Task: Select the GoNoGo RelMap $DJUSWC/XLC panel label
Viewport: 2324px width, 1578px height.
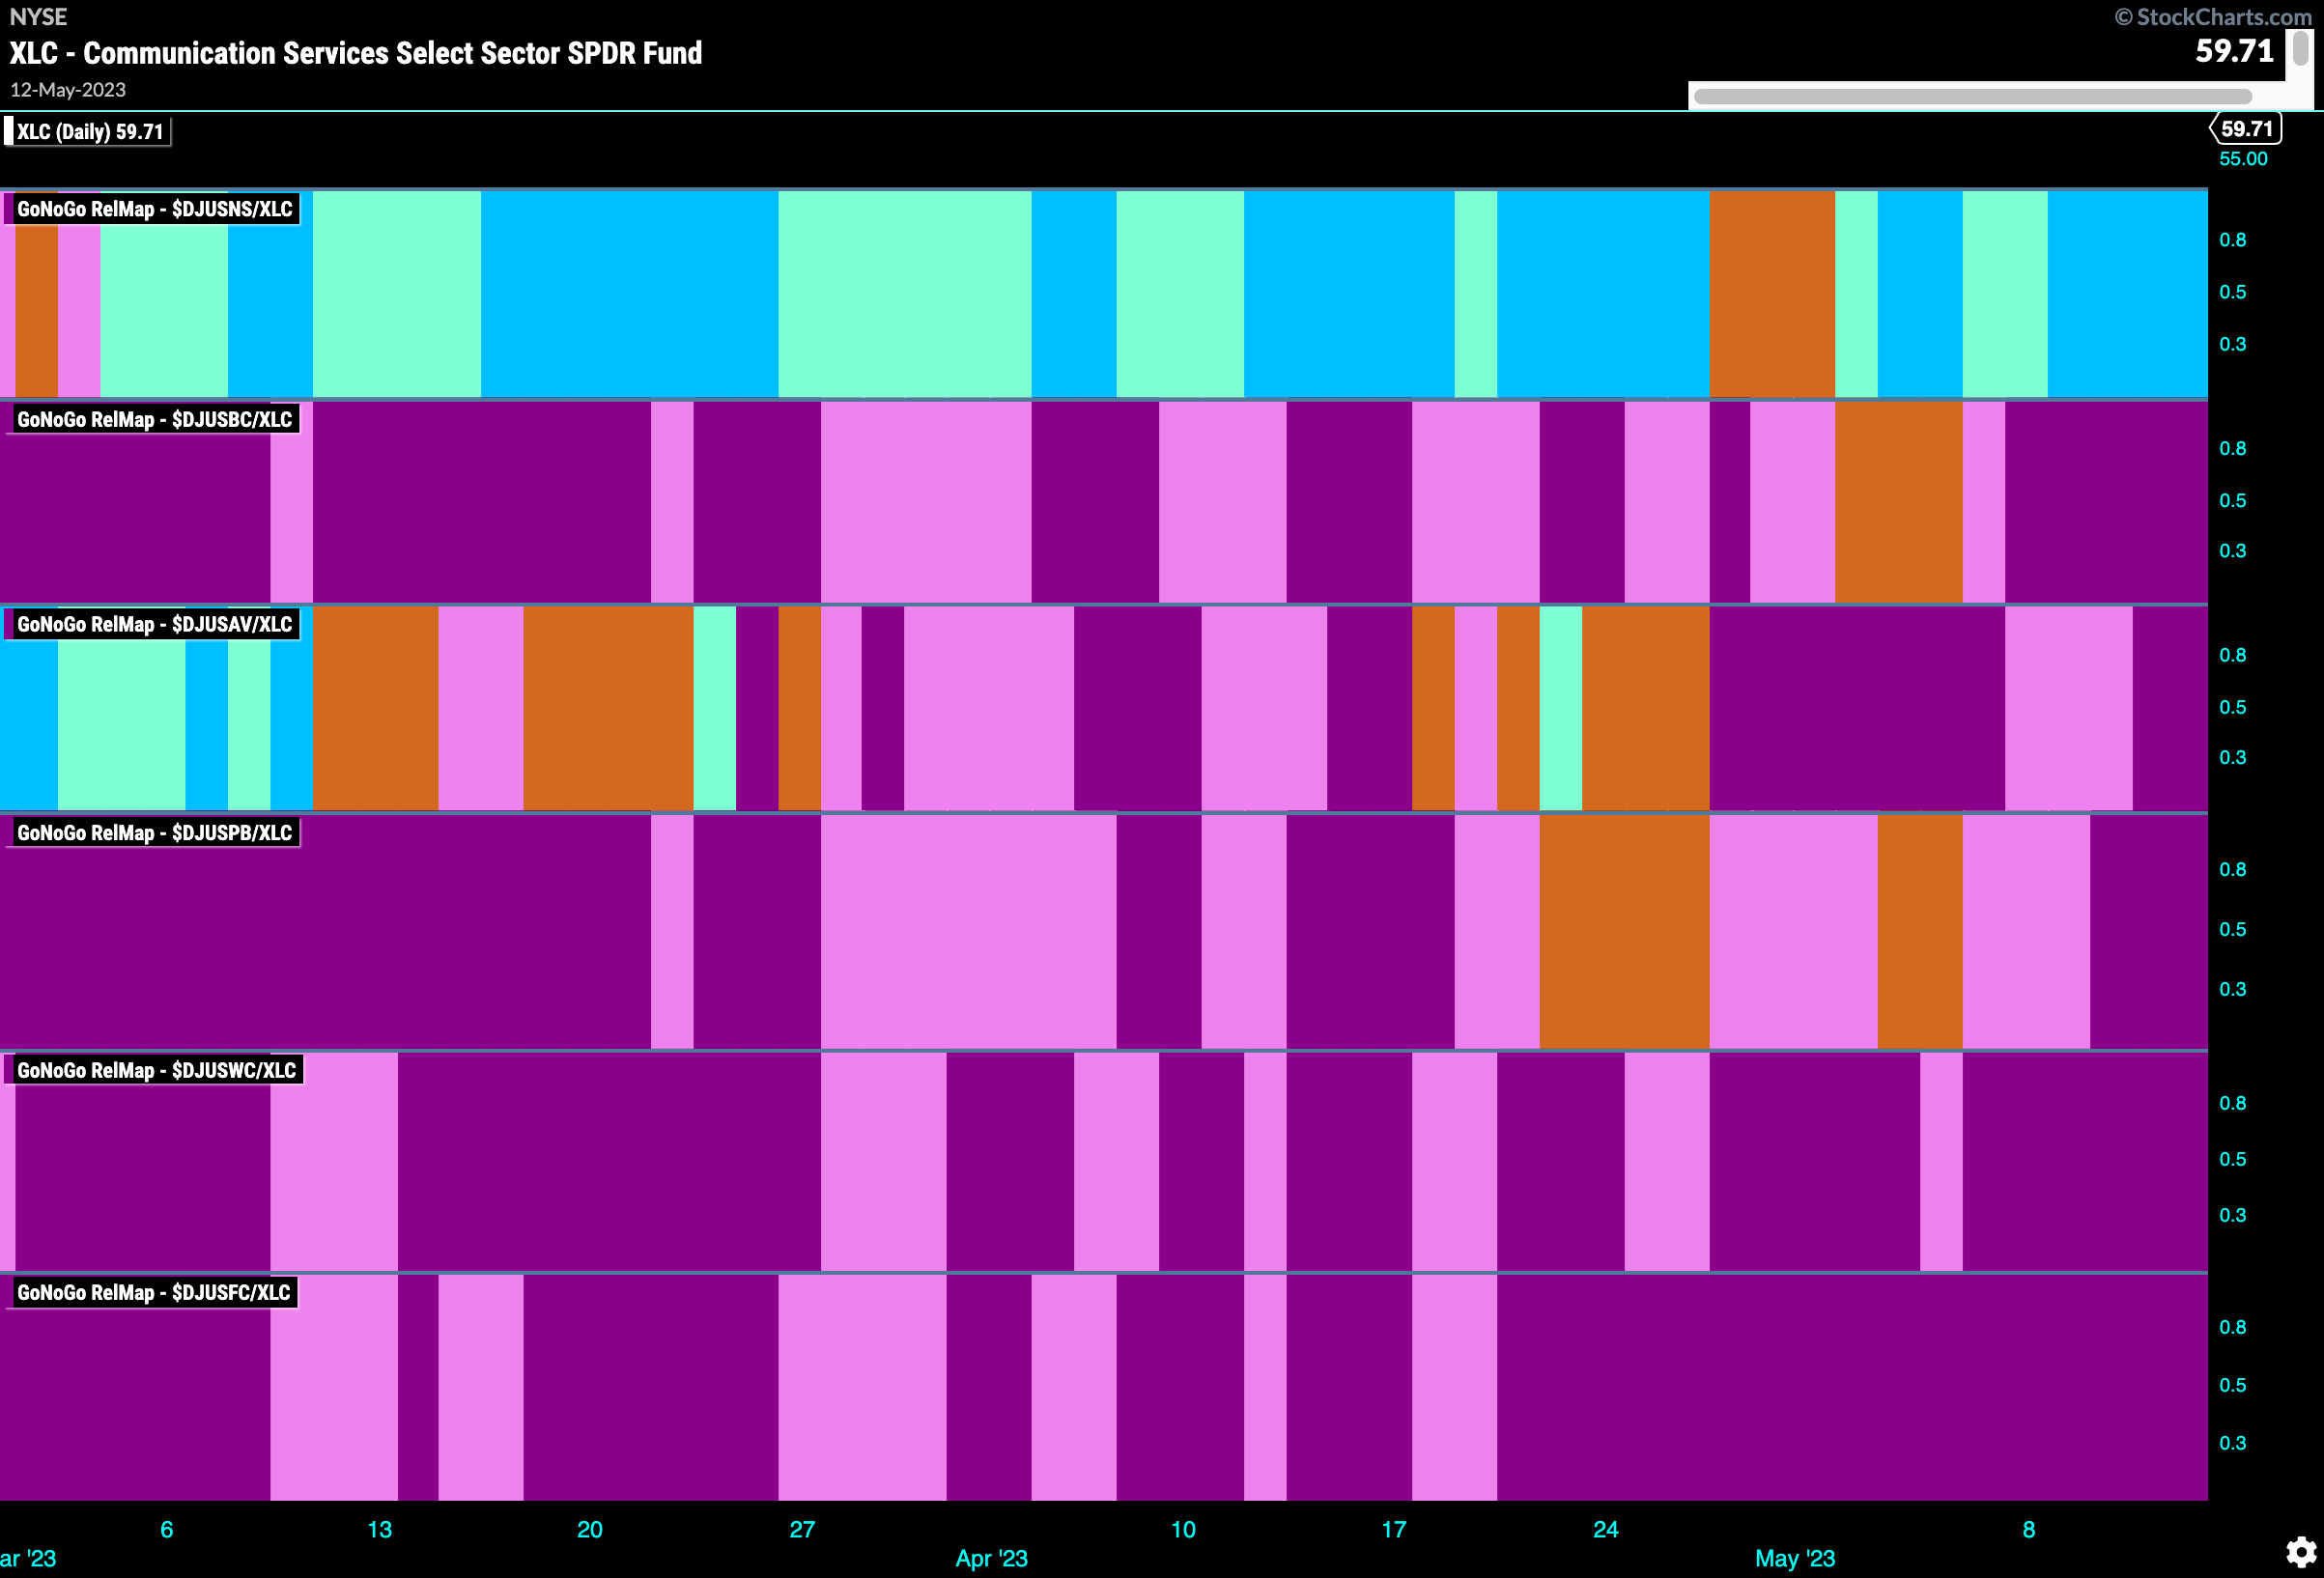Action: tap(155, 1070)
